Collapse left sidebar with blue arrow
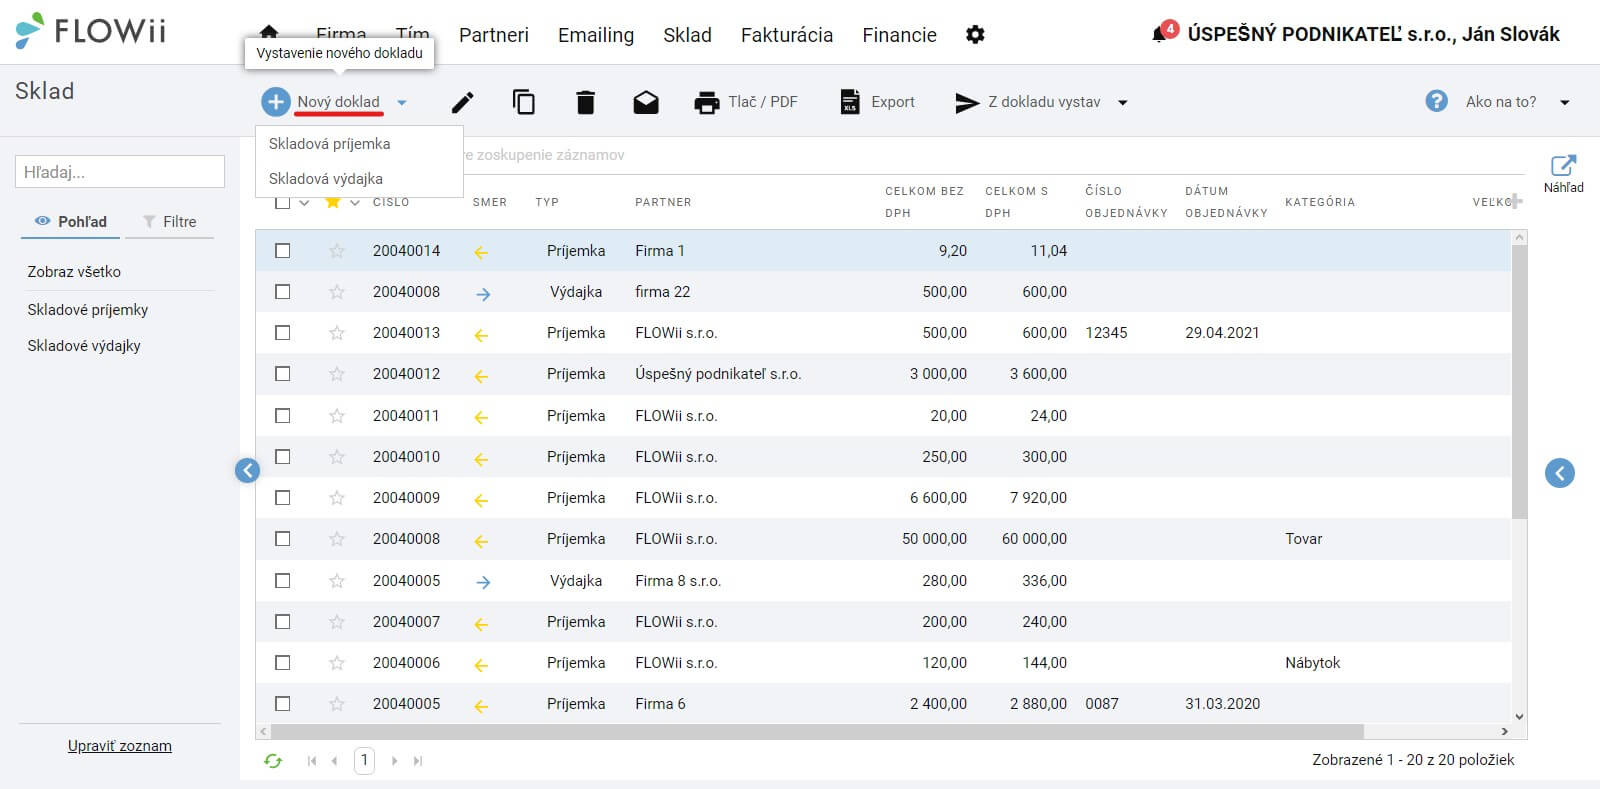Image resolution: width=1600 pixels, height=789 pixels. pyautogui.click(x=247, y=470)
